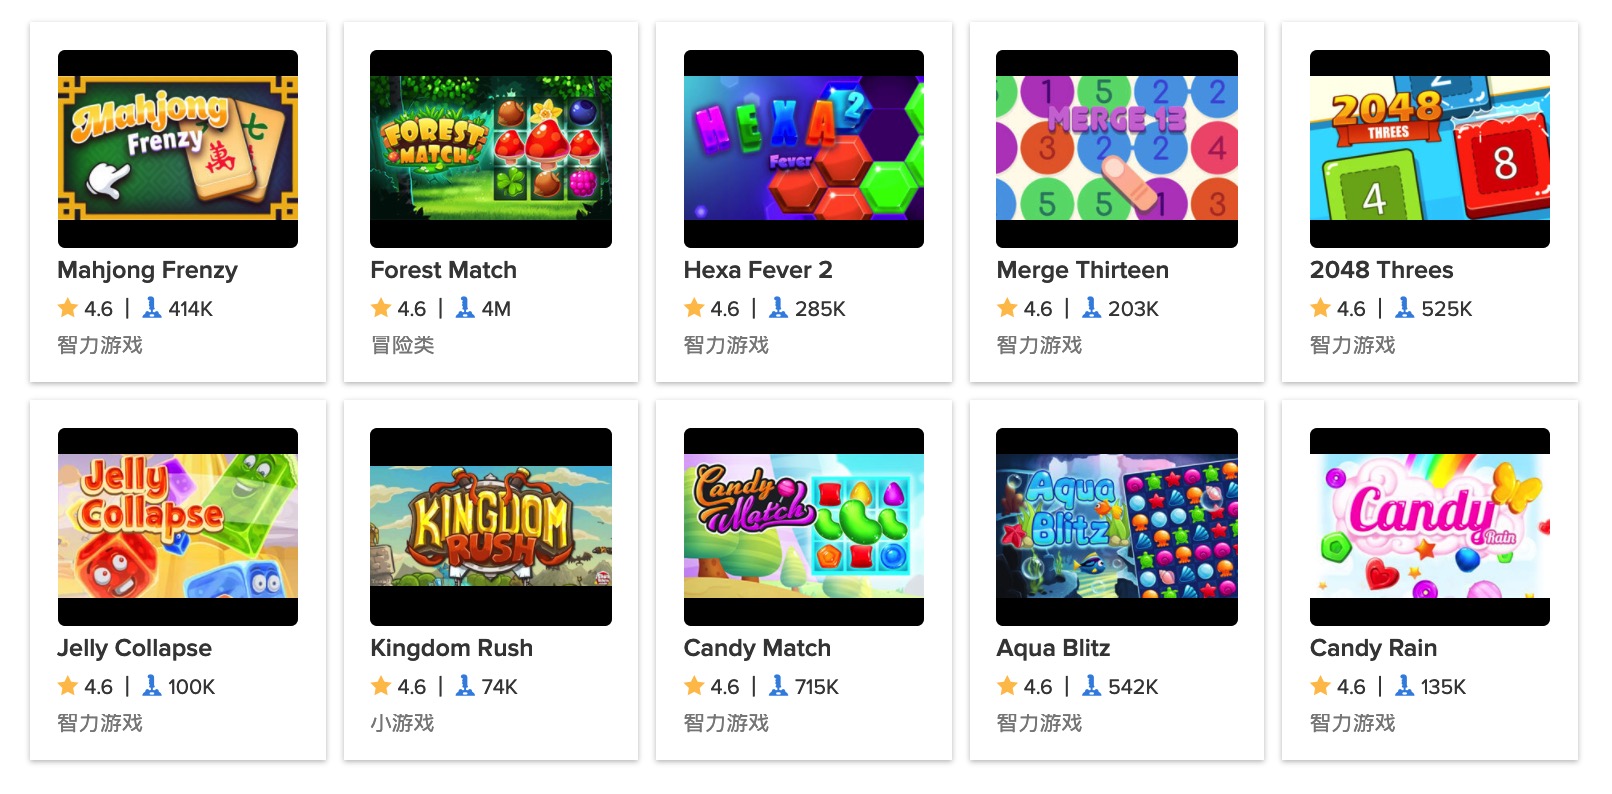Click the 小游戏 category under Kingdom Rush
Screen dimensions: 1612x794
pos(403,723)
